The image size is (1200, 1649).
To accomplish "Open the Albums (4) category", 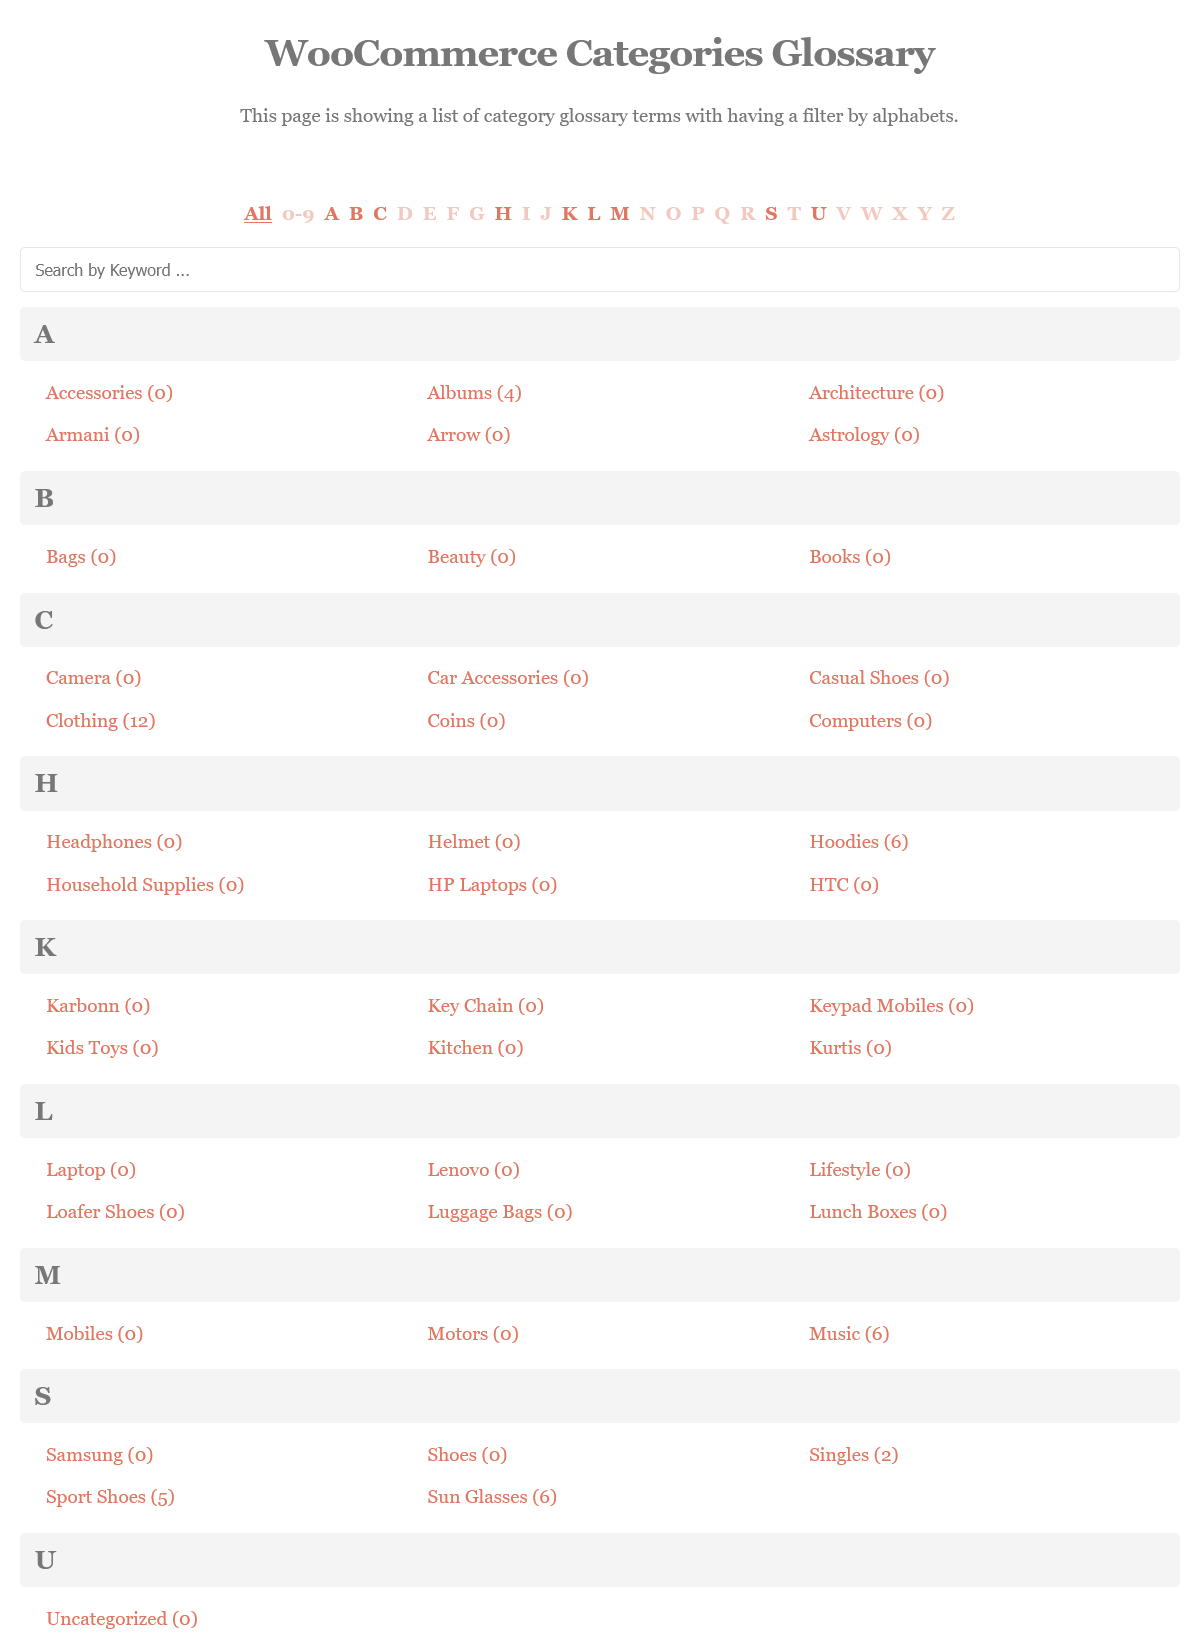I will point(474,393).
